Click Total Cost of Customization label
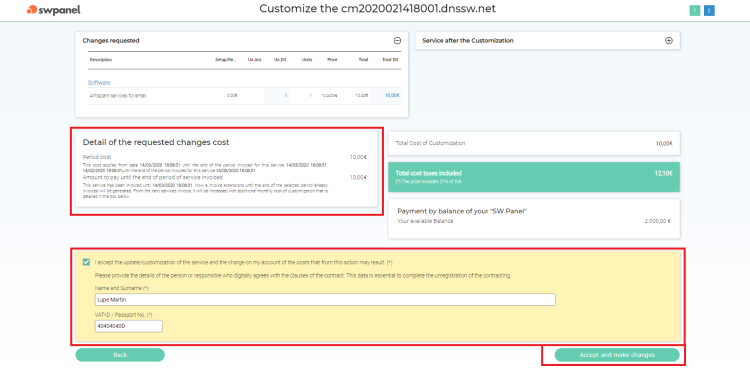 pos(430,143)
